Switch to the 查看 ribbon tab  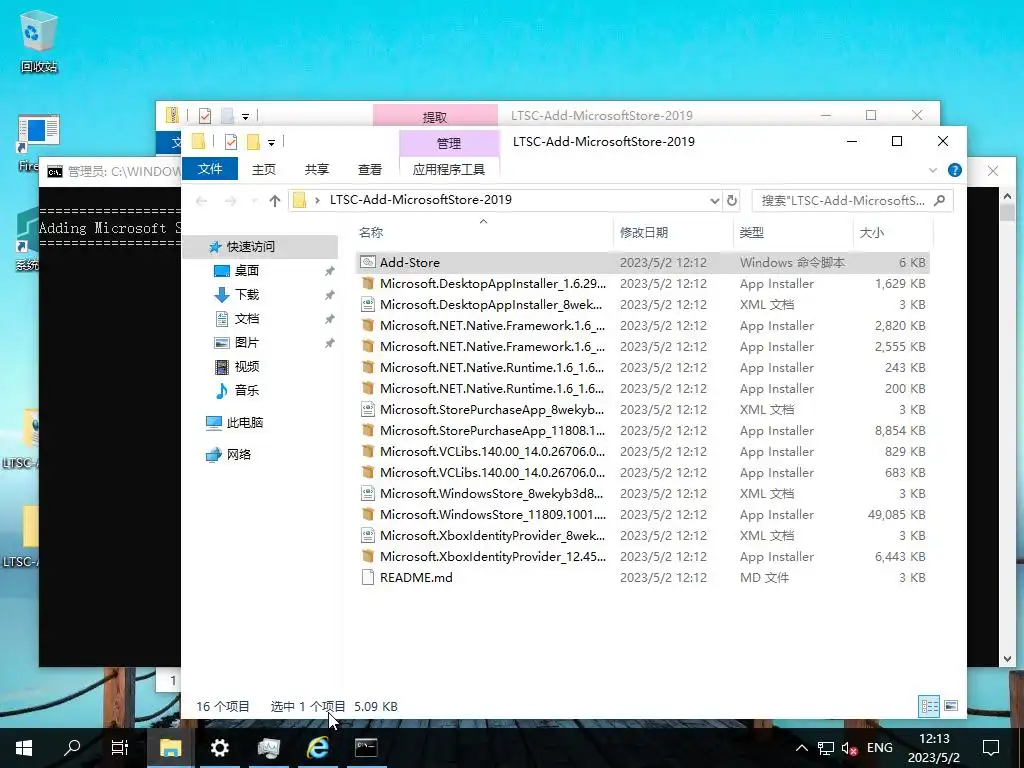click(x=370, y=170)
